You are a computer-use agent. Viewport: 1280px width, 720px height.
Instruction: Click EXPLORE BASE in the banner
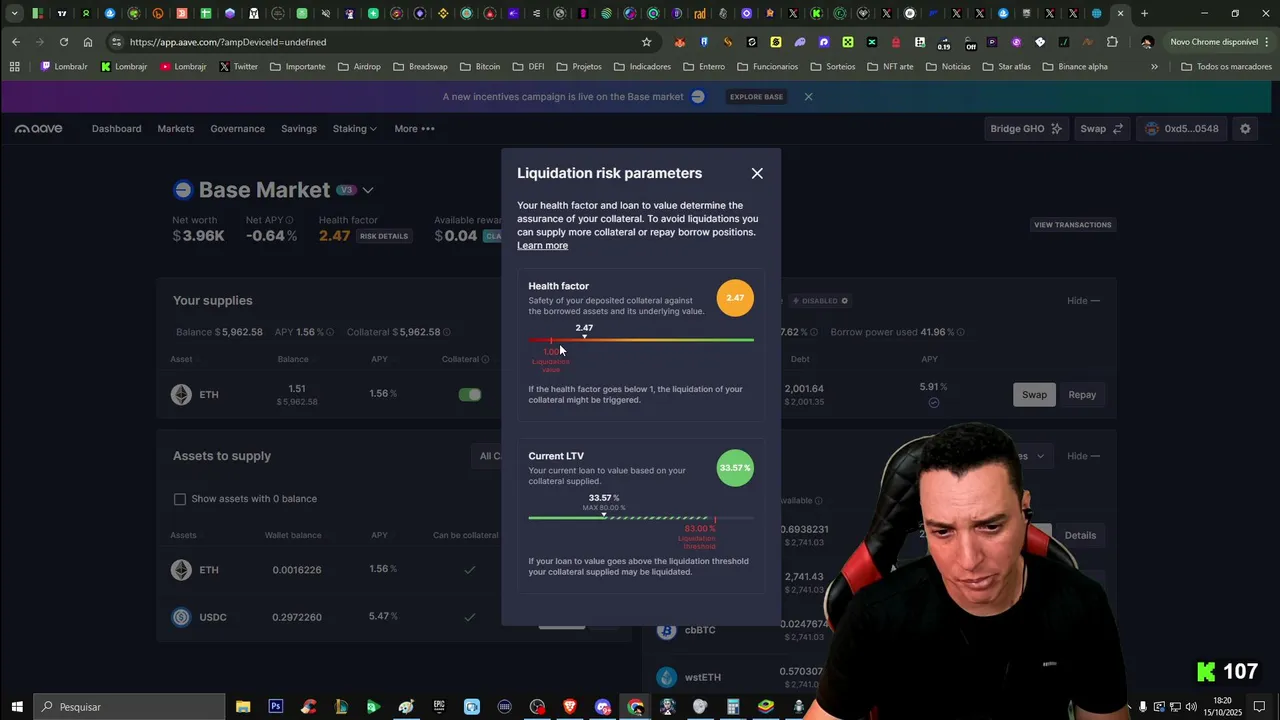click(x=756, y=97)
